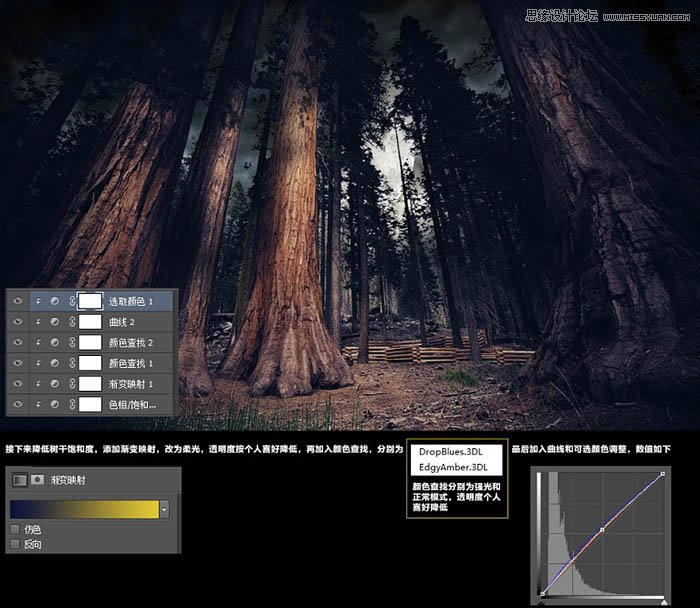The width and height of the screenshot is (700, 608).
Task: Click the black point slider triangle below curves
Action: click(542, 602)
